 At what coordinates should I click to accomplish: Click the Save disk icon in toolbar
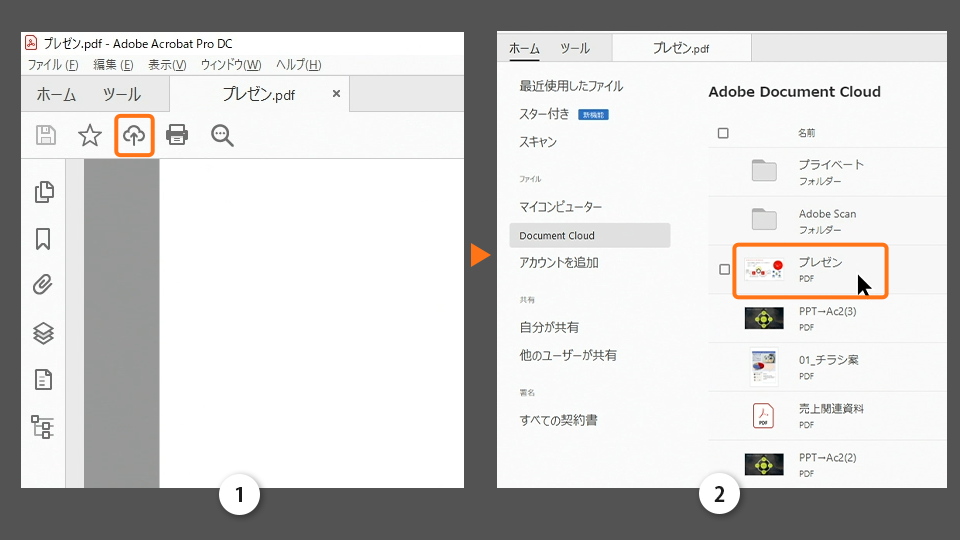pos(46,135)
